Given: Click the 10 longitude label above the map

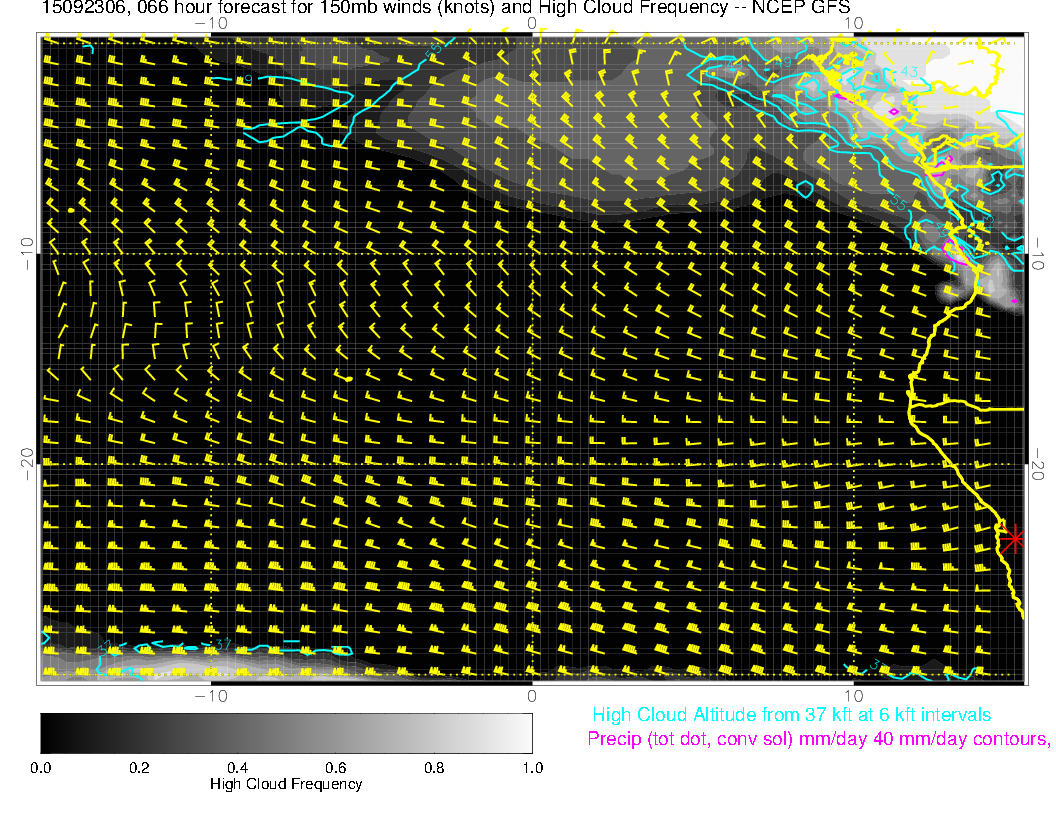Looking at the screenshot, I should coord(853,23).
